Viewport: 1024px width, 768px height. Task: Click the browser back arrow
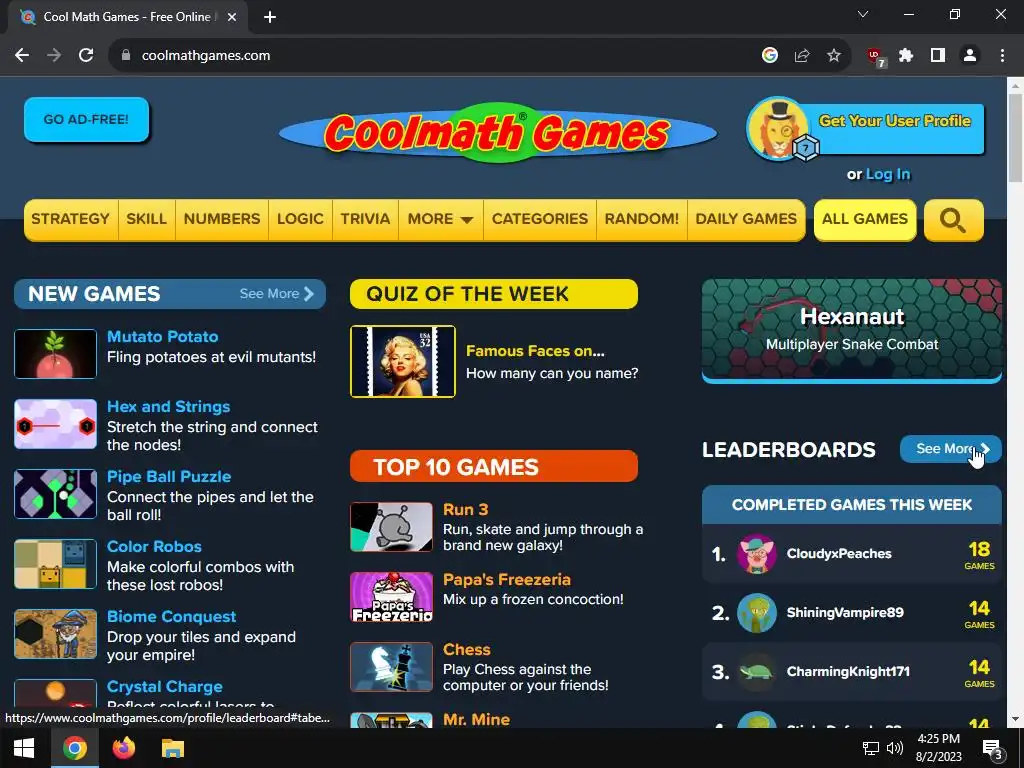22,56
